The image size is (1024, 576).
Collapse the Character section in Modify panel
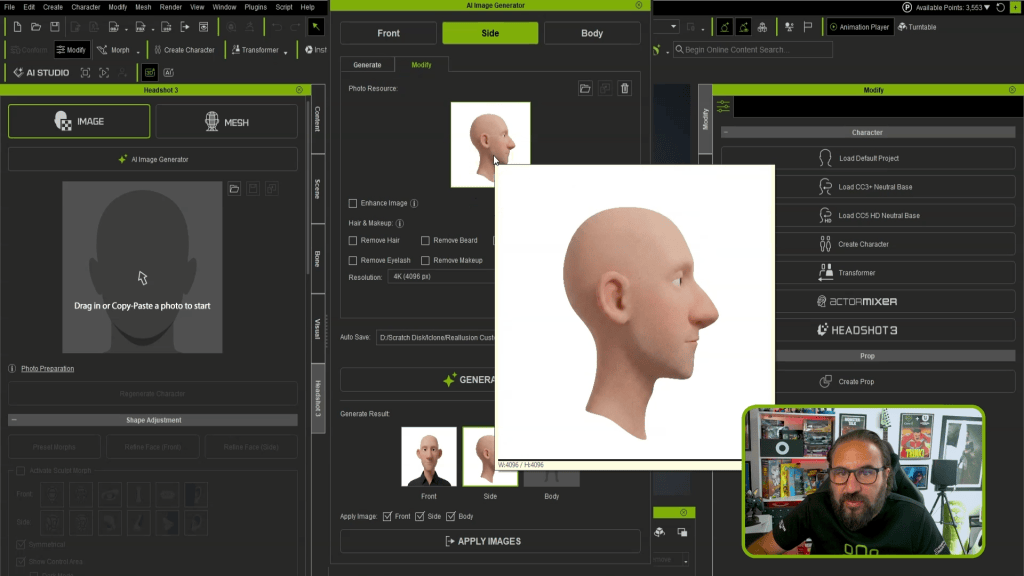tap(726, 132)
